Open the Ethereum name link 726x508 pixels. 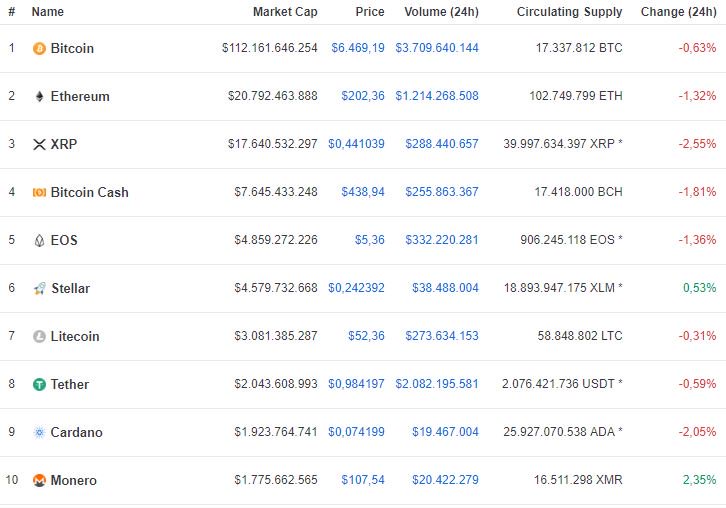pos(80,96)
